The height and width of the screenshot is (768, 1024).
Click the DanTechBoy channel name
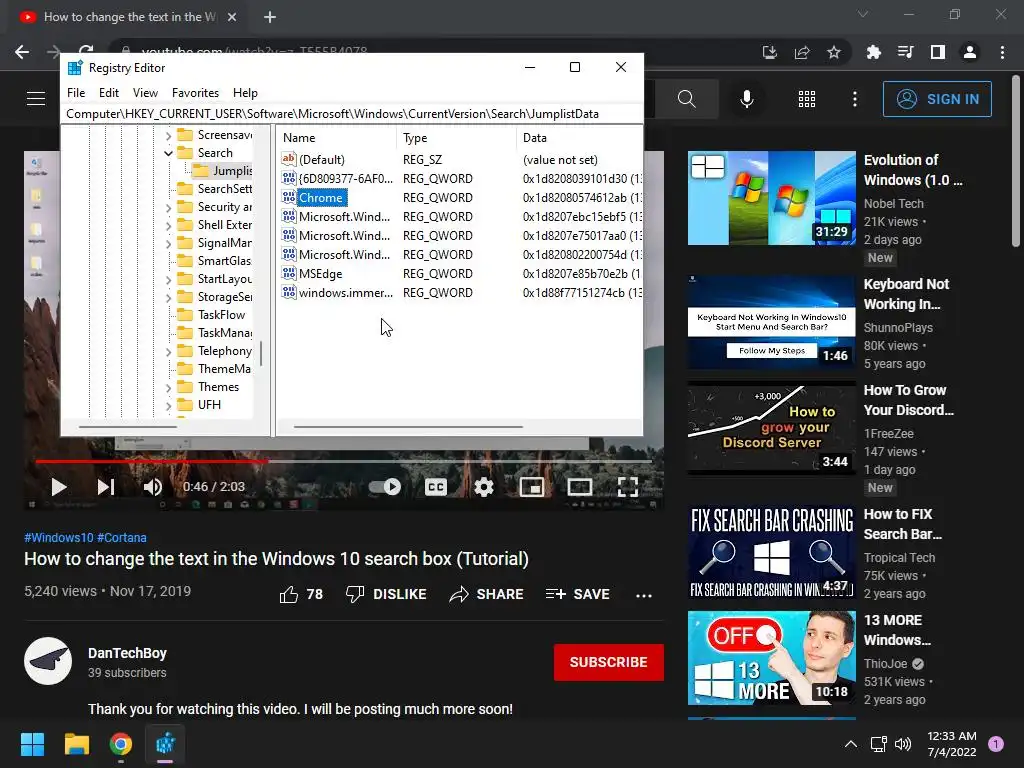point(127,653)
